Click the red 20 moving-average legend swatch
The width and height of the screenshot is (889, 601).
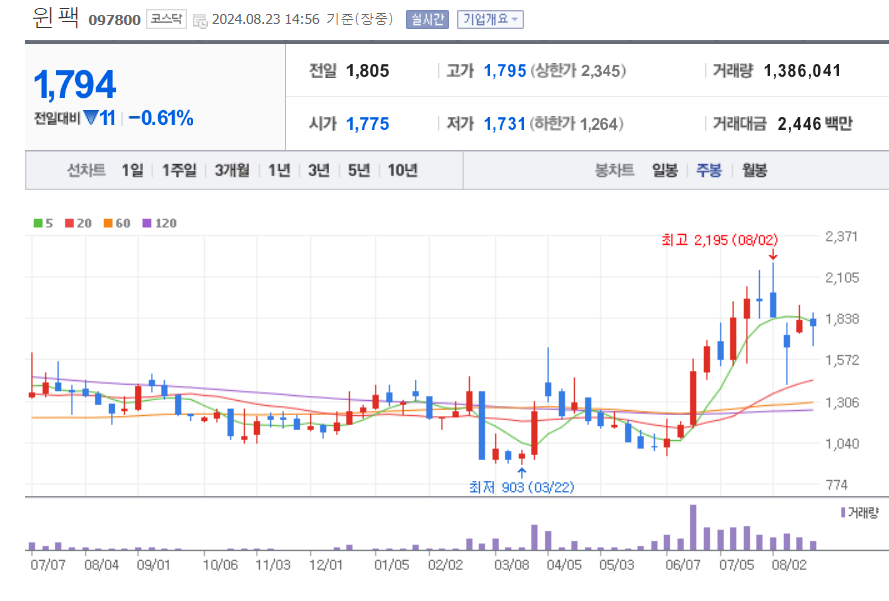click(x=69, y=223)
